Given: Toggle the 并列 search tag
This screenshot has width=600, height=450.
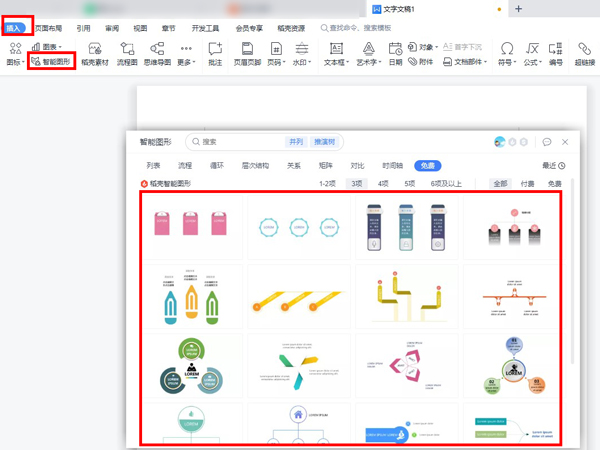Looking at the screenshot, I should pos(296,142).
